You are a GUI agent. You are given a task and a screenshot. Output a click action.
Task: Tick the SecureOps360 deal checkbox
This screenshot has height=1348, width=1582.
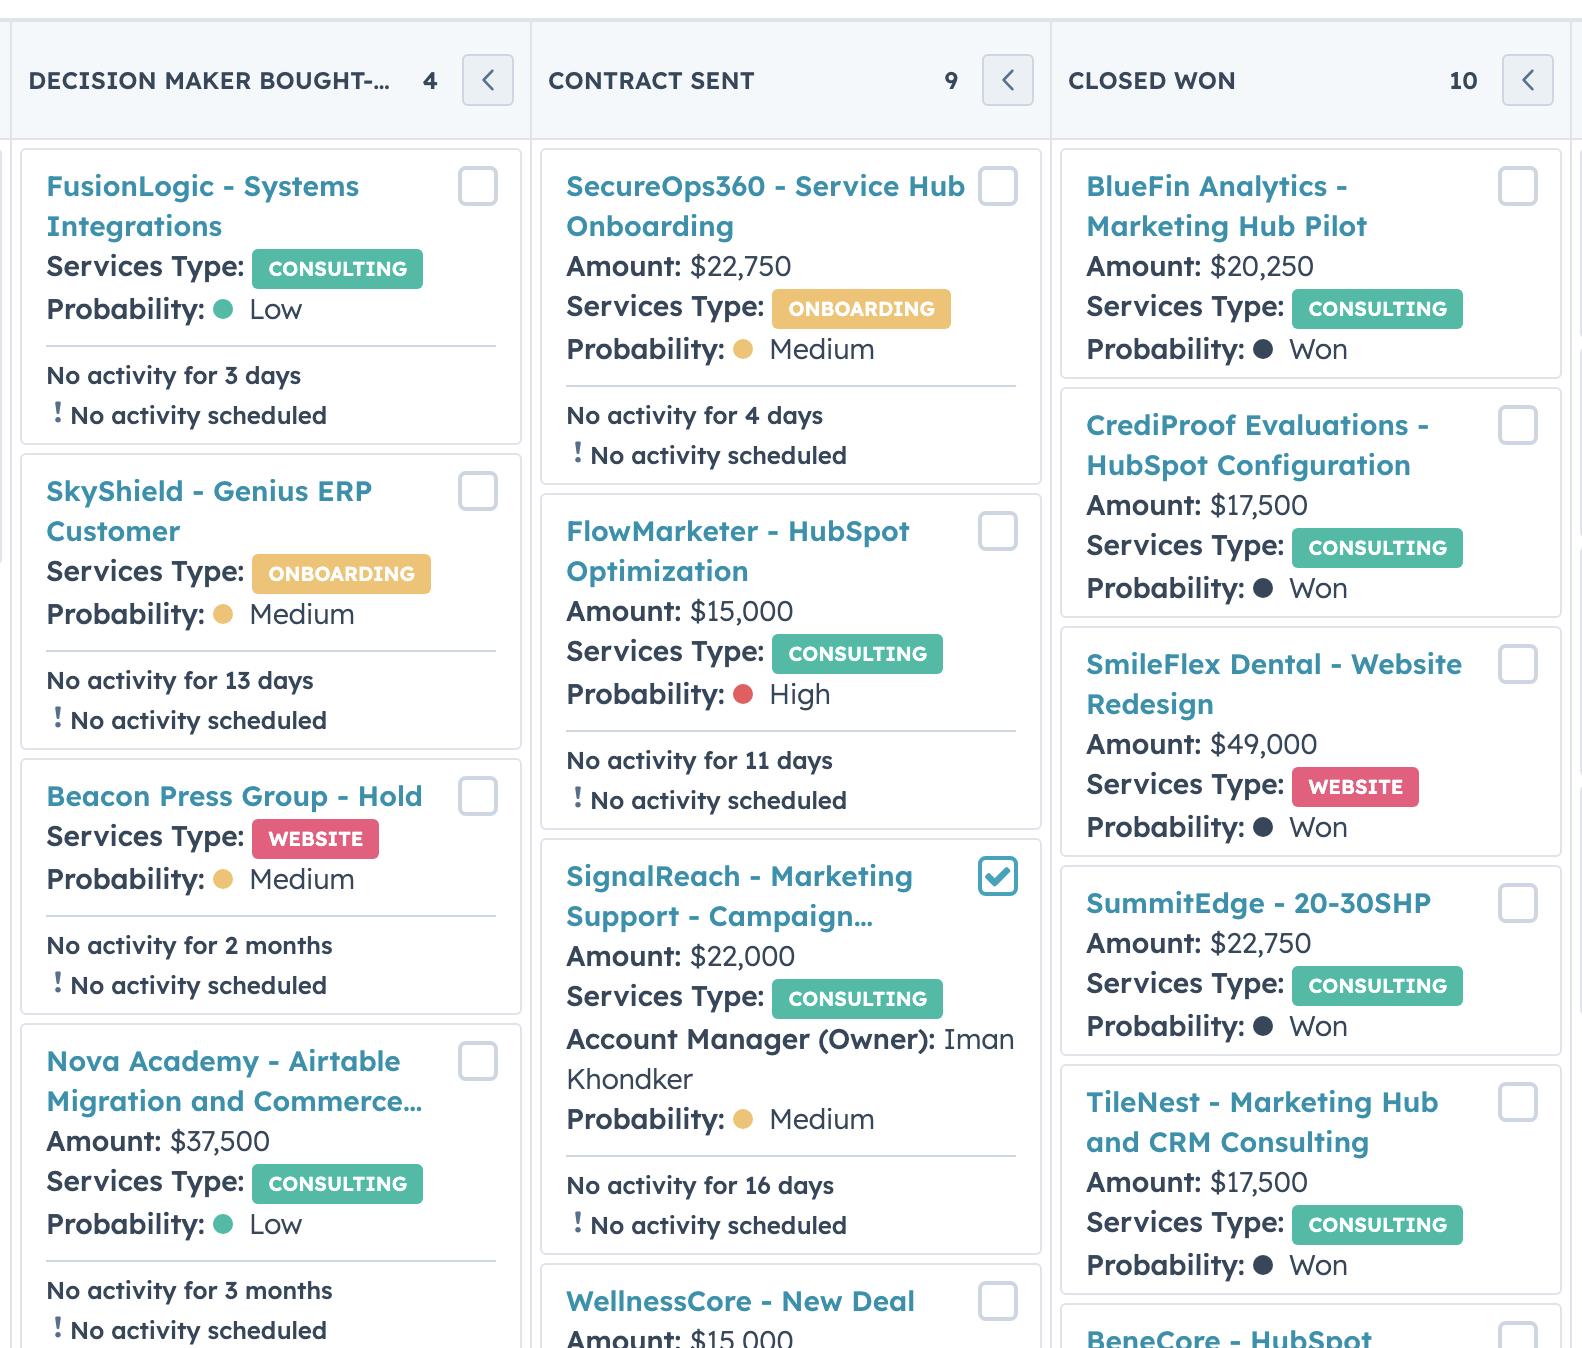pos(998,186)
